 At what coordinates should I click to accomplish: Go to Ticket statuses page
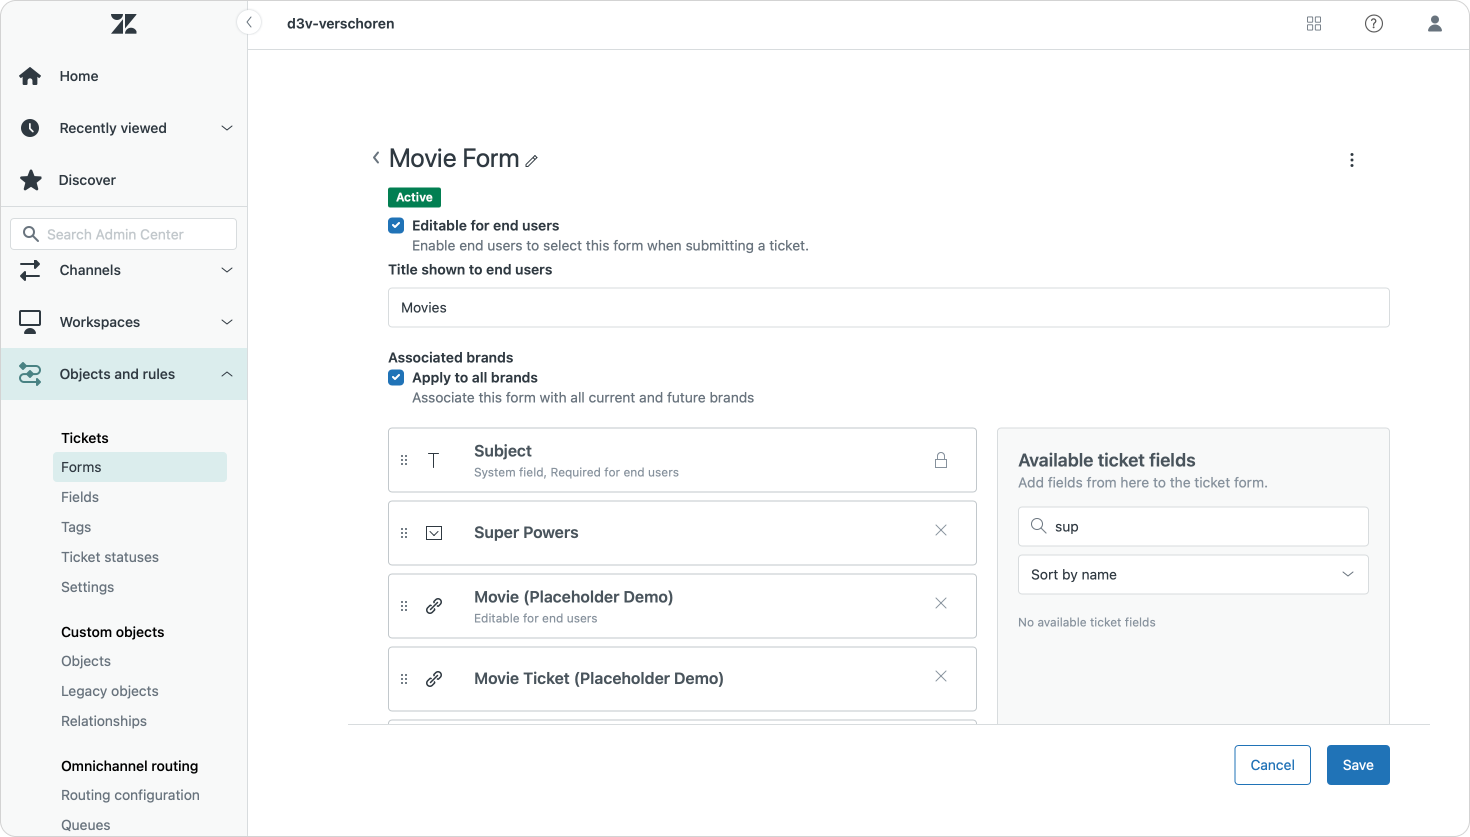(x=110, y=557)
